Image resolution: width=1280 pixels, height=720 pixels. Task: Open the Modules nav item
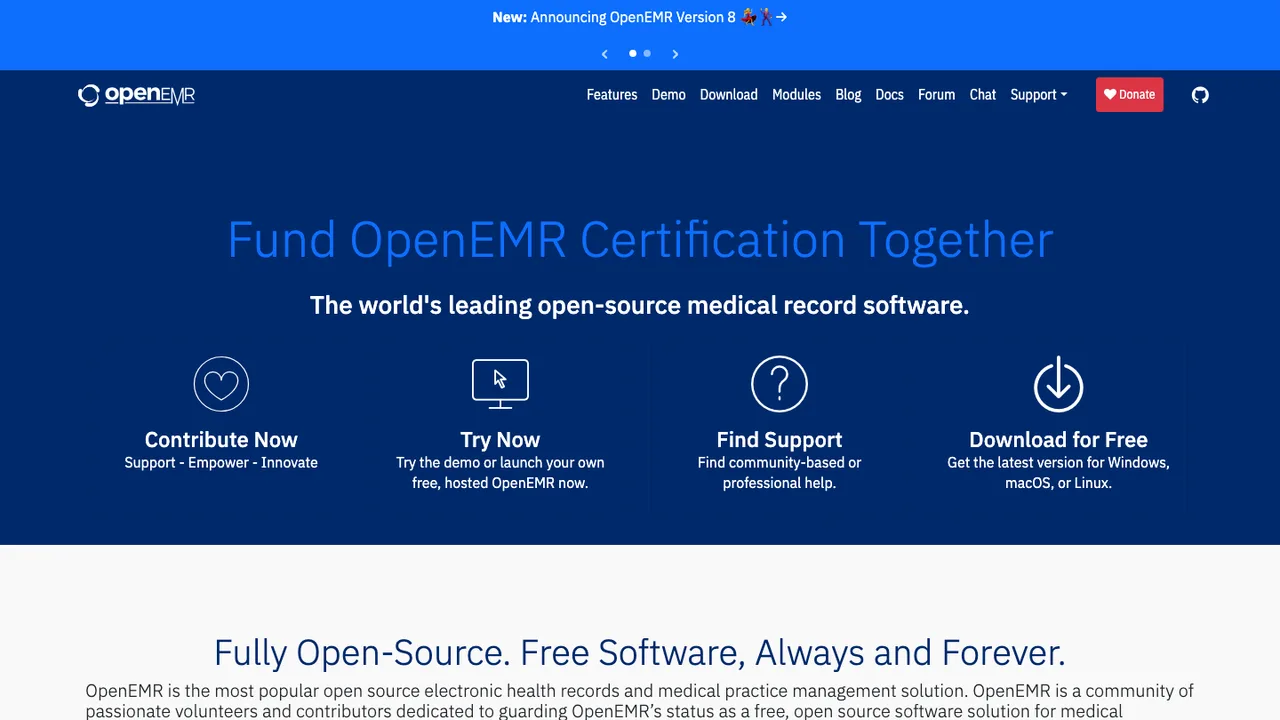coord(797,95)
